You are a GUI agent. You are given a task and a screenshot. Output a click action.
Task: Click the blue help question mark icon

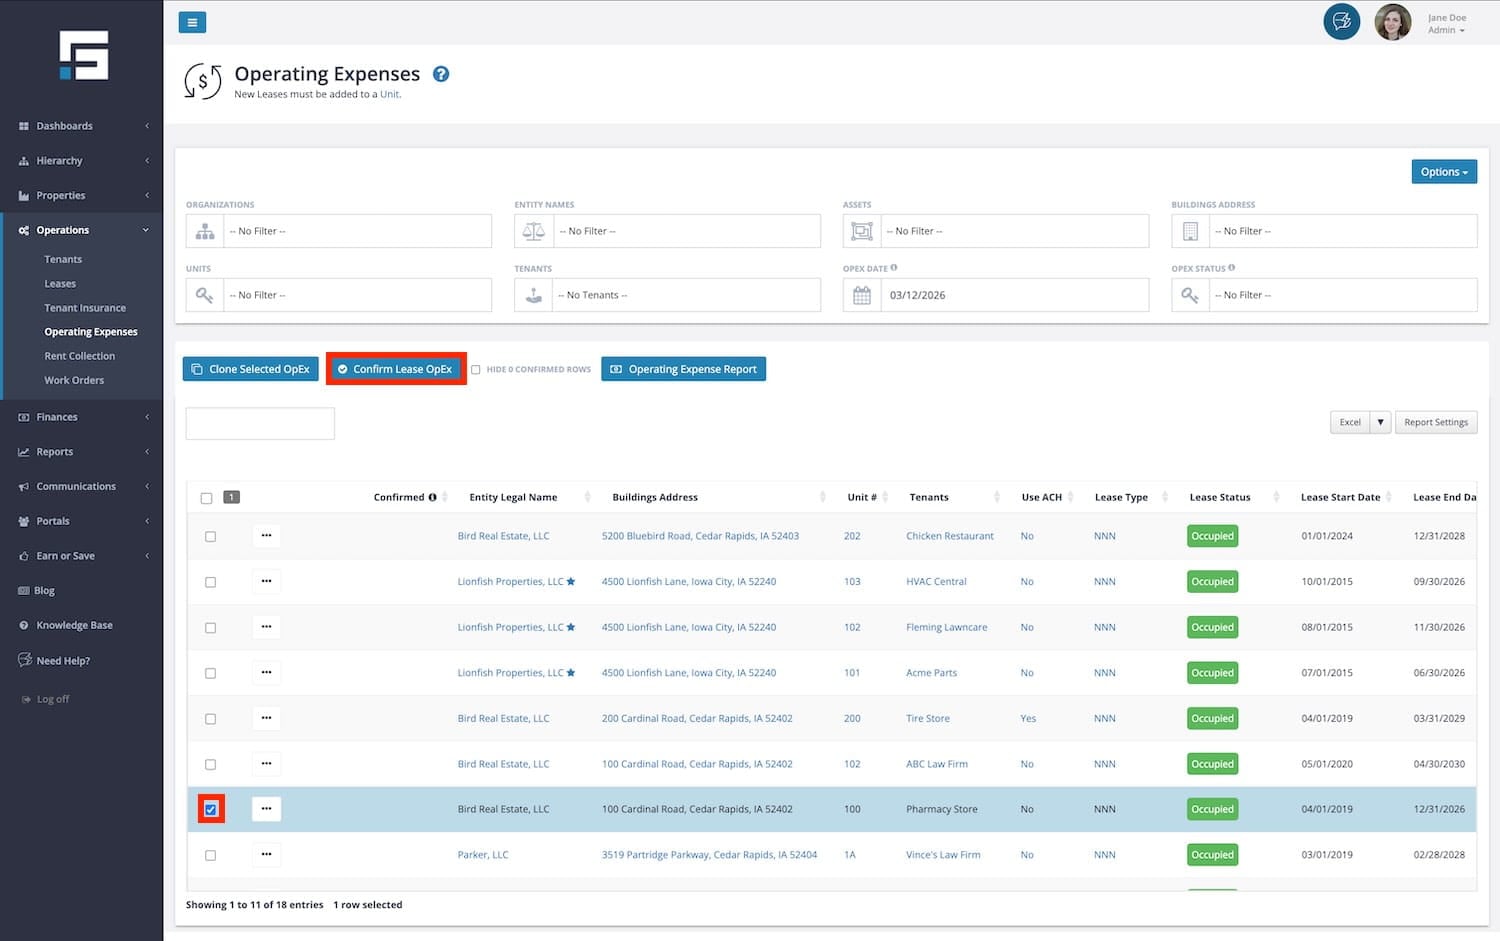coord(441,74)
